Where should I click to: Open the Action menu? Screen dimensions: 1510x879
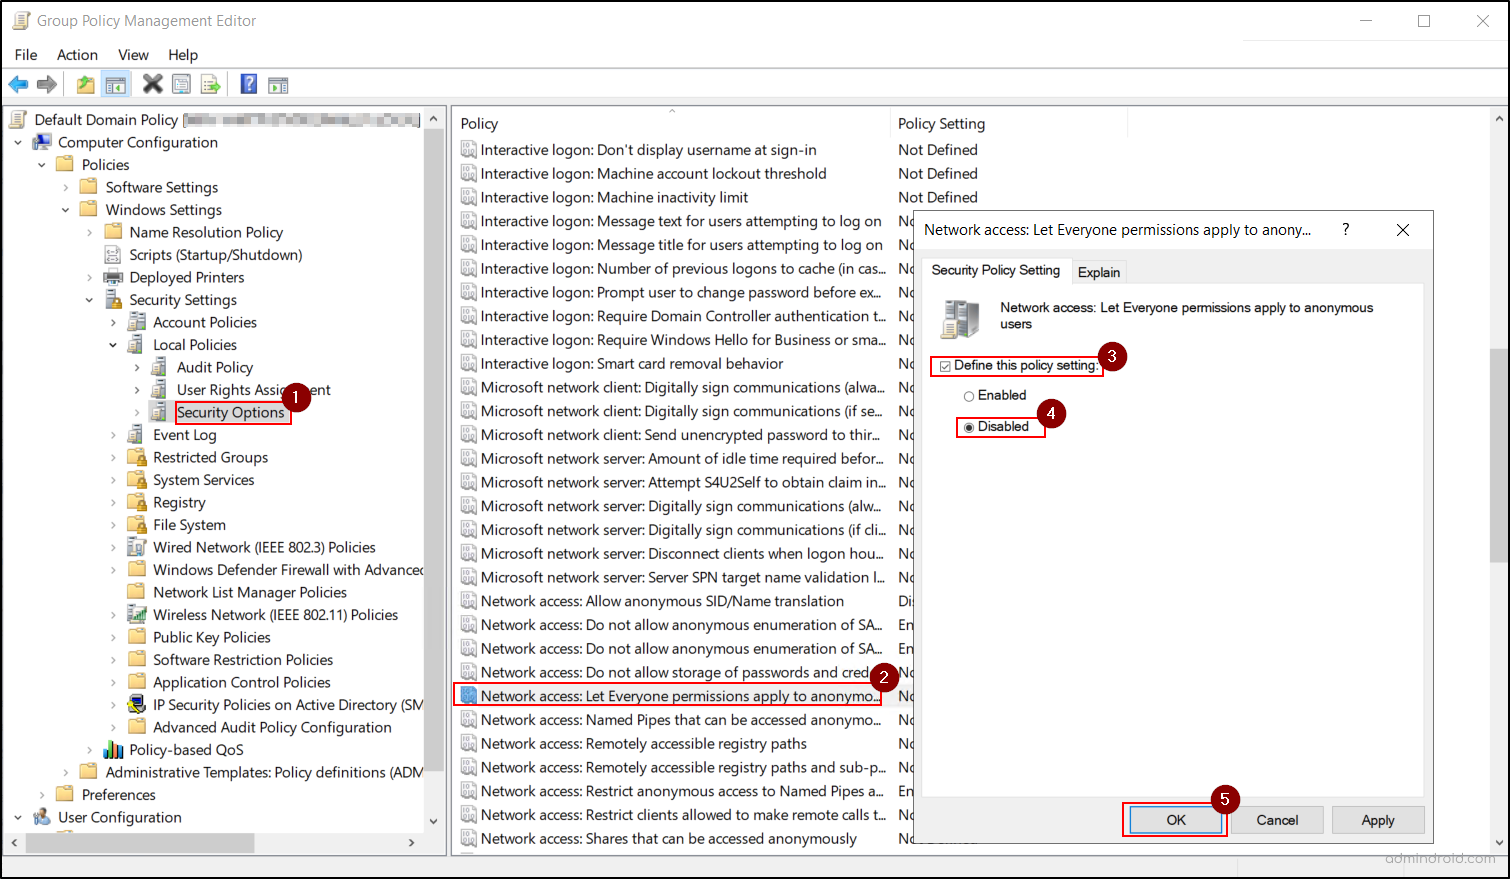[x=77, y=55]
